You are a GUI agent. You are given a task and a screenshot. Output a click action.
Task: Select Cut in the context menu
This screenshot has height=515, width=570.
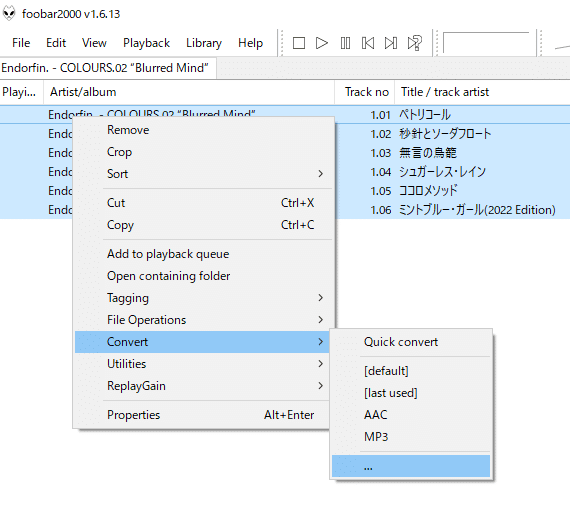pyautogui.click(x=204, y=203)
